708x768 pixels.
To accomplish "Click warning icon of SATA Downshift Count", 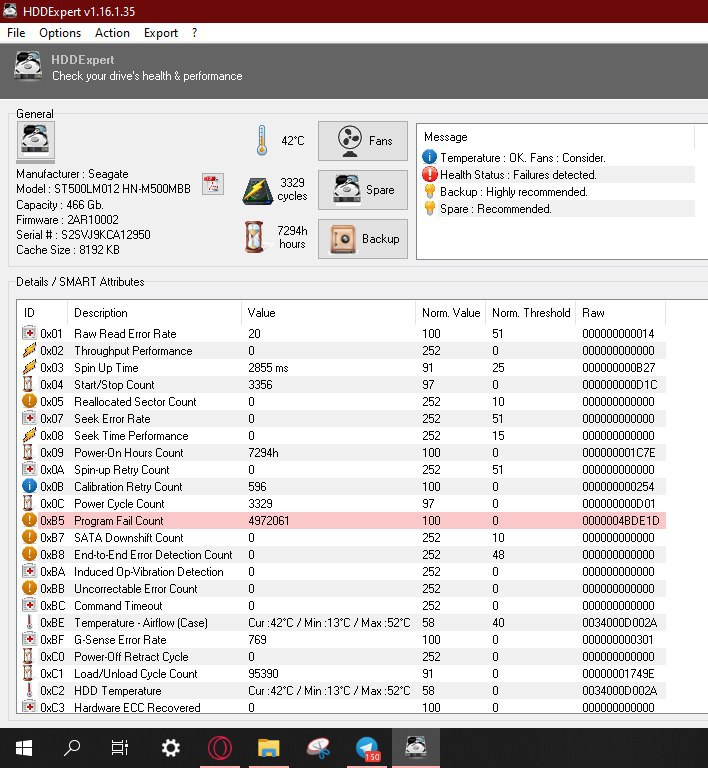I will 29,537.
